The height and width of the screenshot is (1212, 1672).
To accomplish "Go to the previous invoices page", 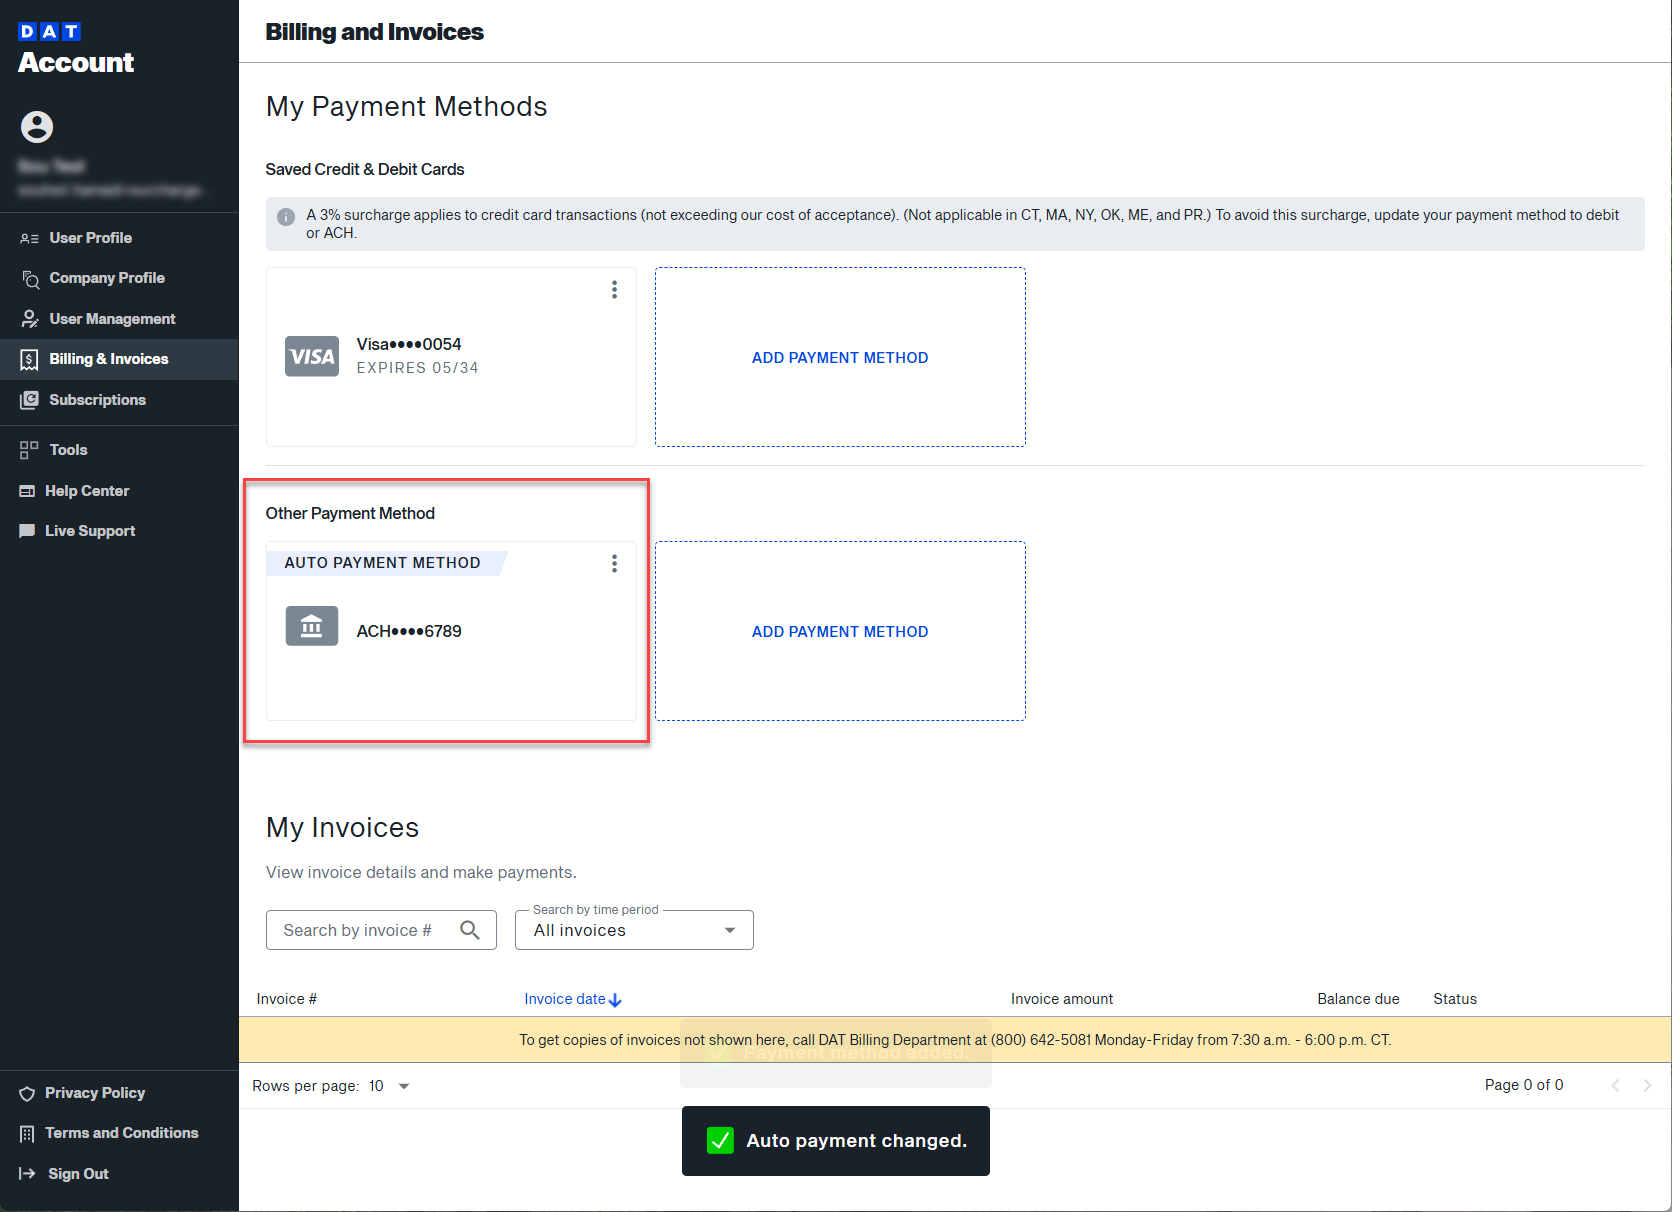I will [1615, 1086].
